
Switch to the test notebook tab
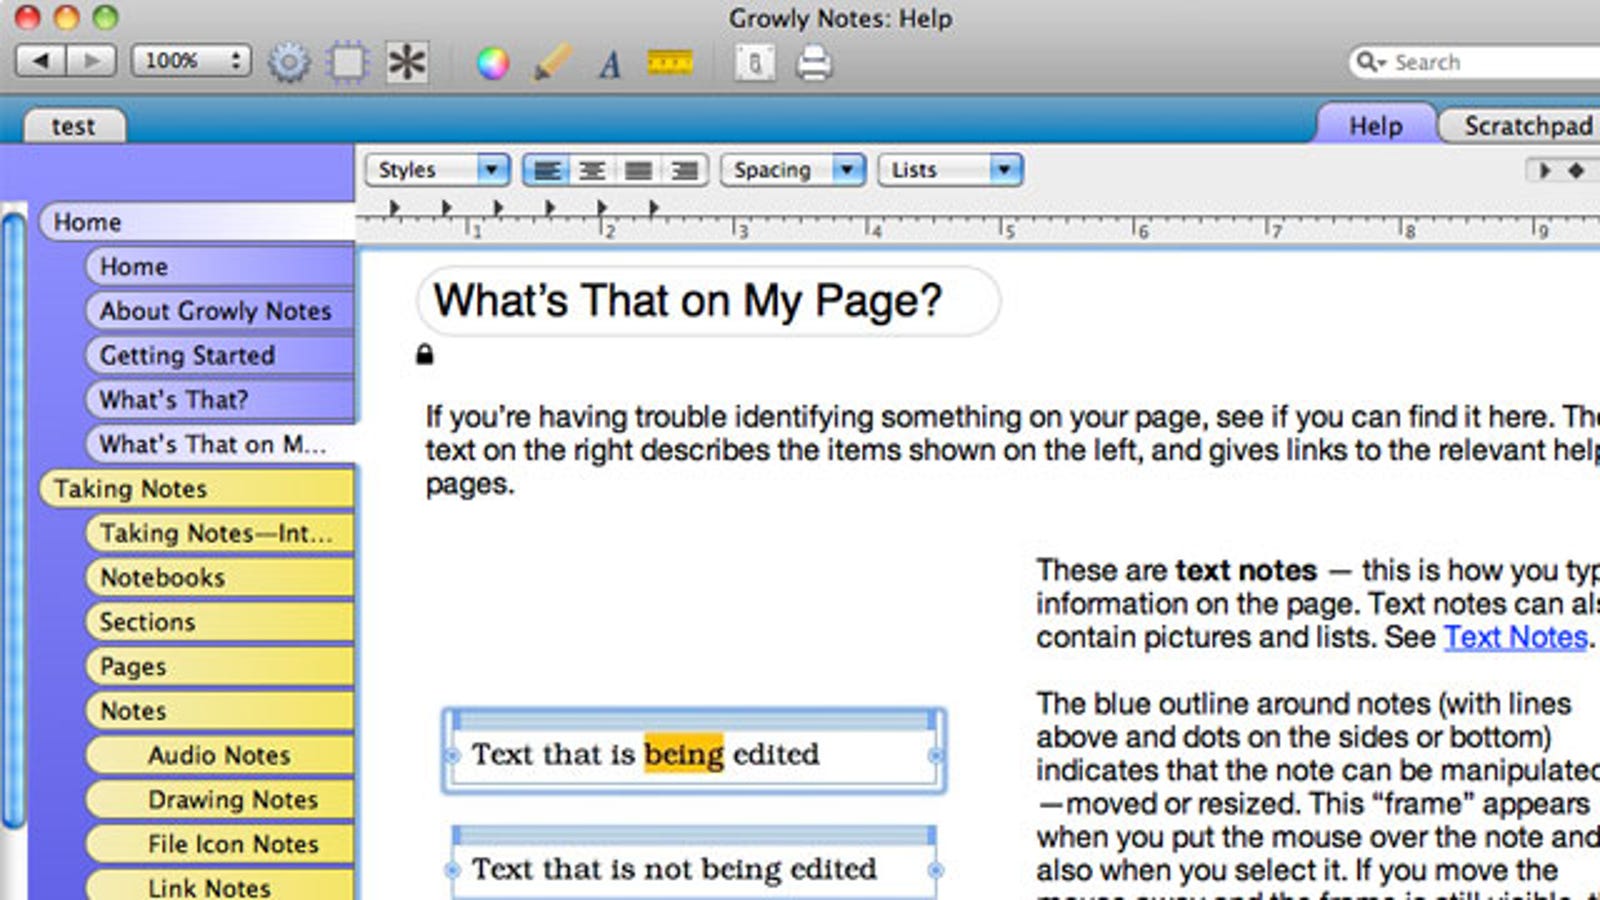point(75,126)
